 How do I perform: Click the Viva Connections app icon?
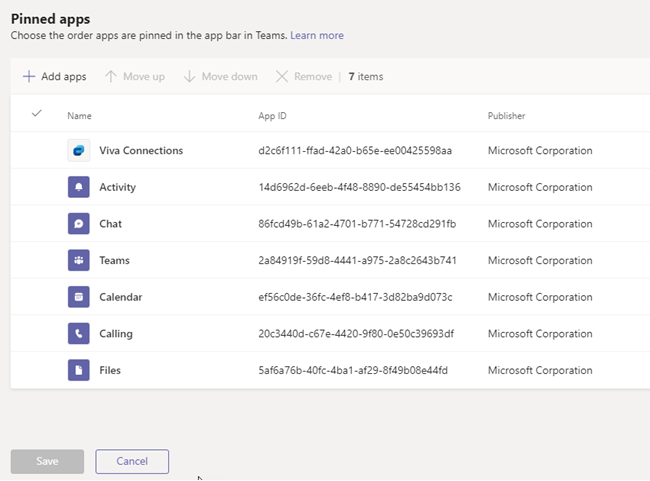[78, 151]
